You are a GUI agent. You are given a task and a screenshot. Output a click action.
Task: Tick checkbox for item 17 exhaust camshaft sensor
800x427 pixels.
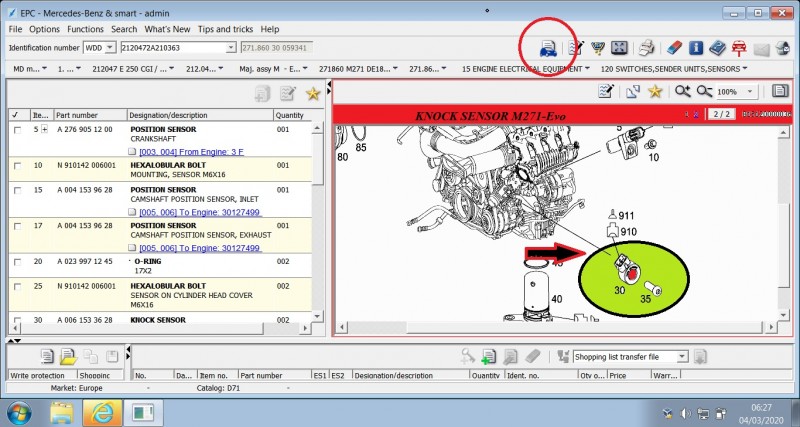click(18, 226)
